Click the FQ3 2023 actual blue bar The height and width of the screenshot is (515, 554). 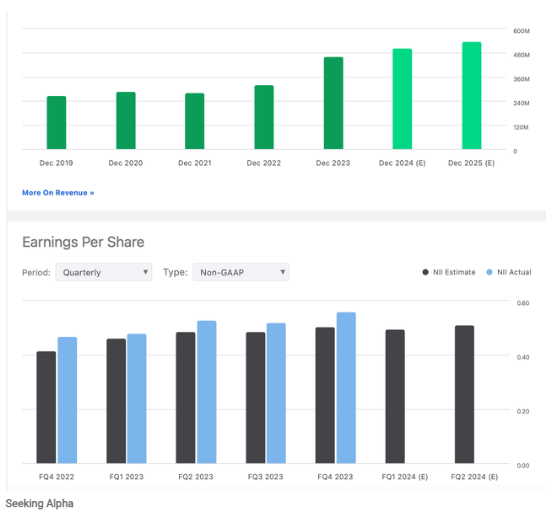click(x=276, y=393)
